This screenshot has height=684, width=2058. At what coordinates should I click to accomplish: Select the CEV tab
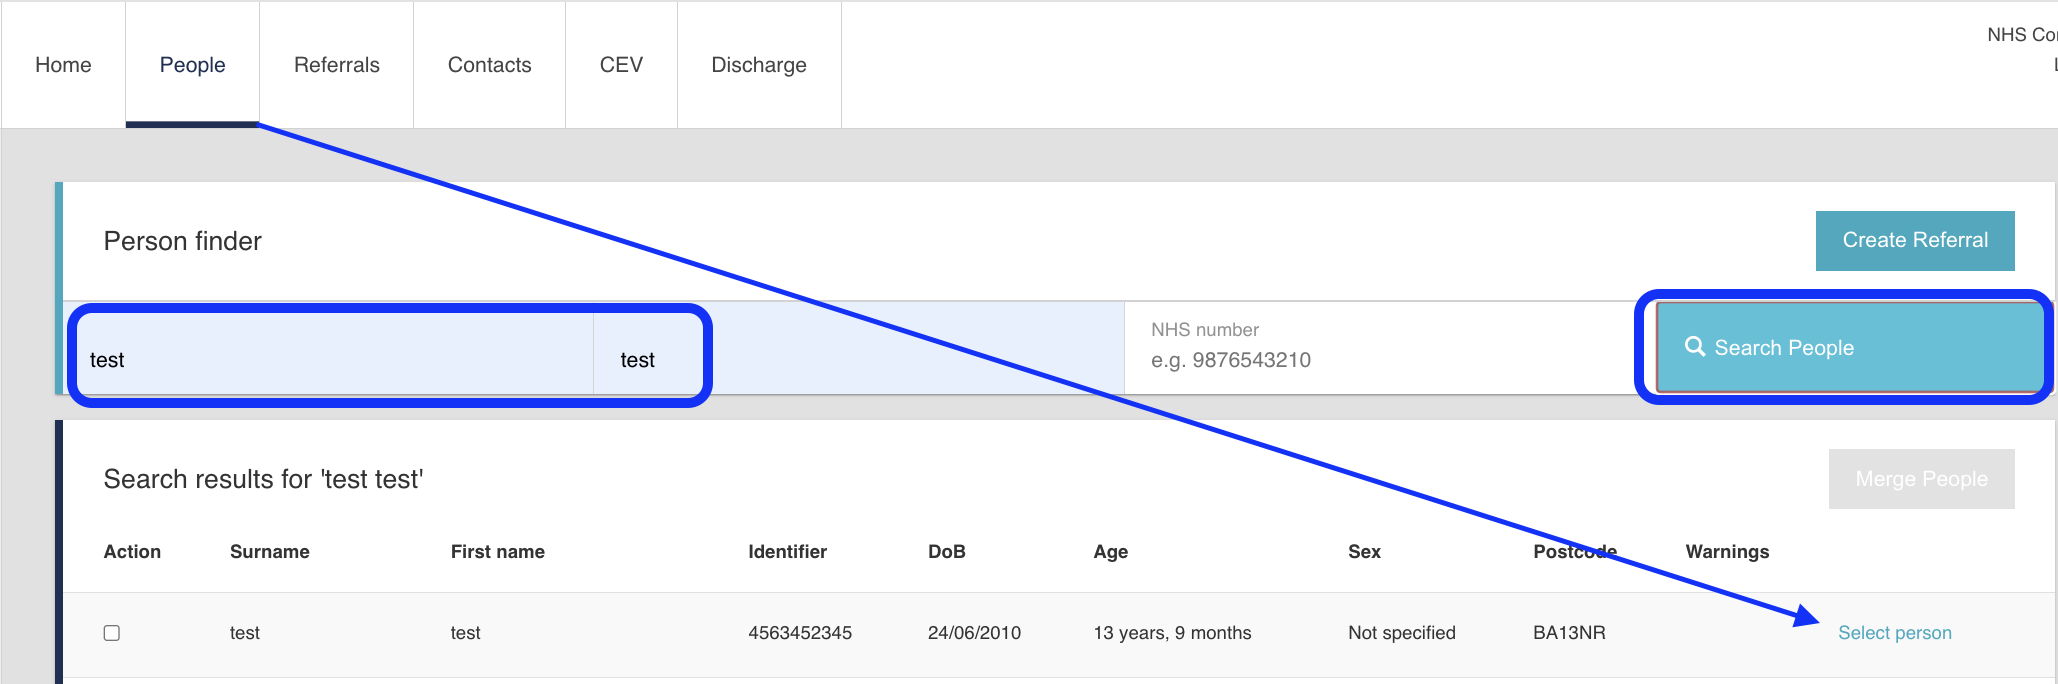[621, 65]
